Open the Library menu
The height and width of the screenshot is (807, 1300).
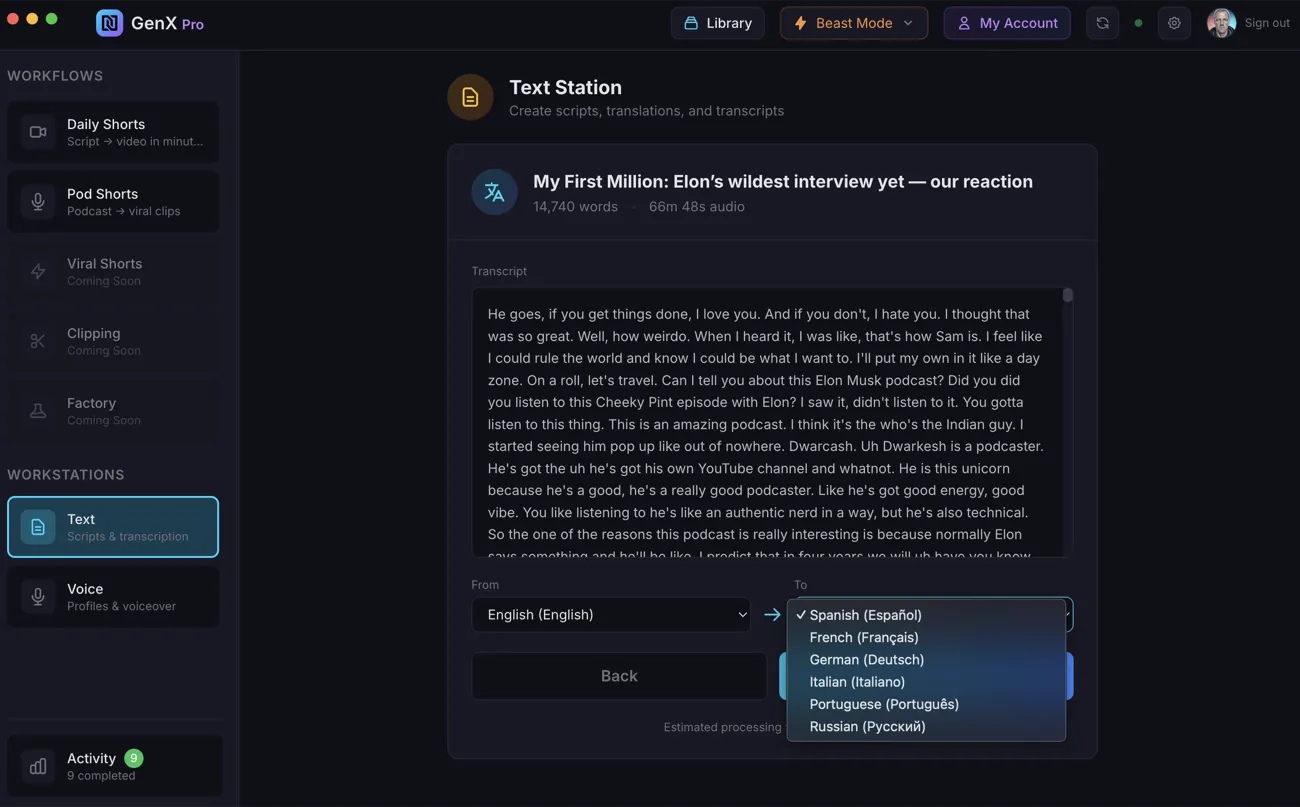point(717,22)
